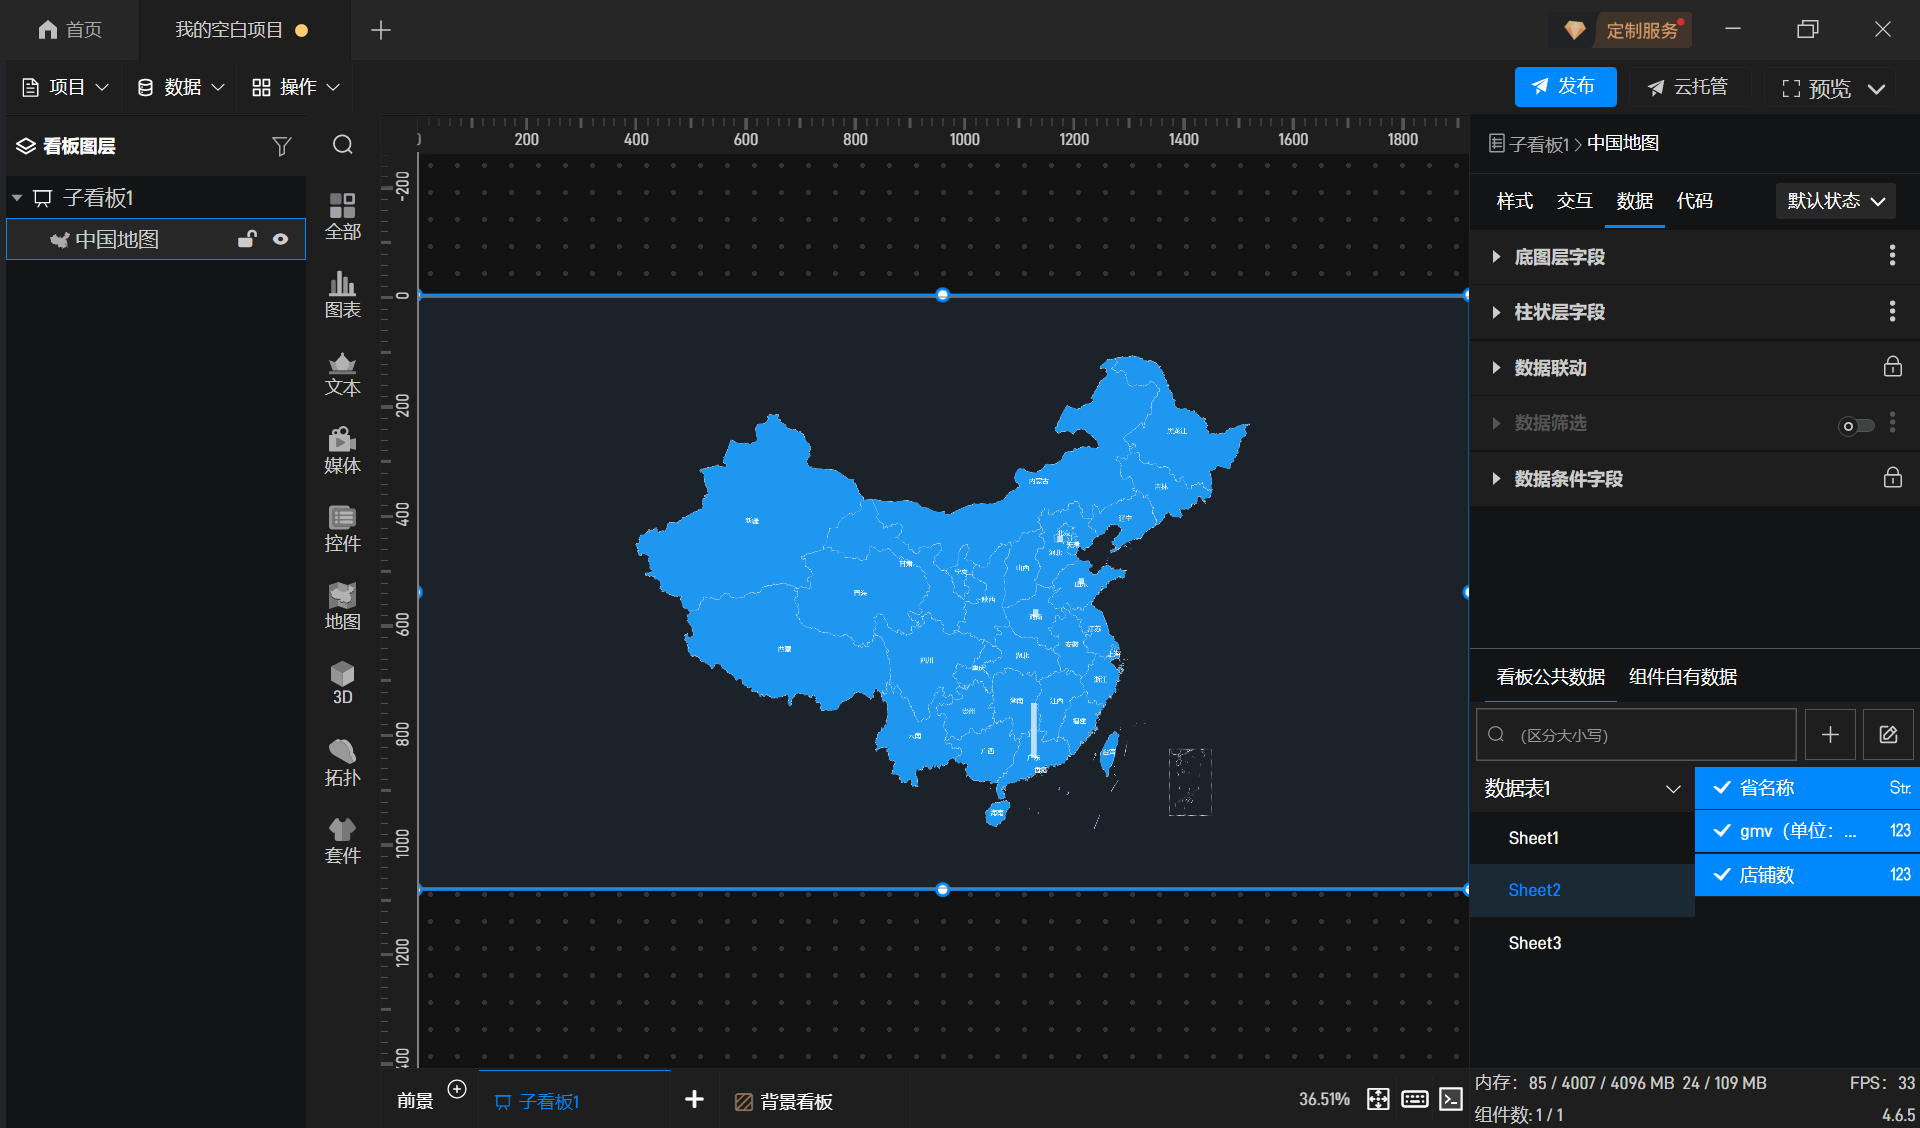Click the layer filter funnel icon
This screenshot has width=1920, height=1128.
(281, 146)
